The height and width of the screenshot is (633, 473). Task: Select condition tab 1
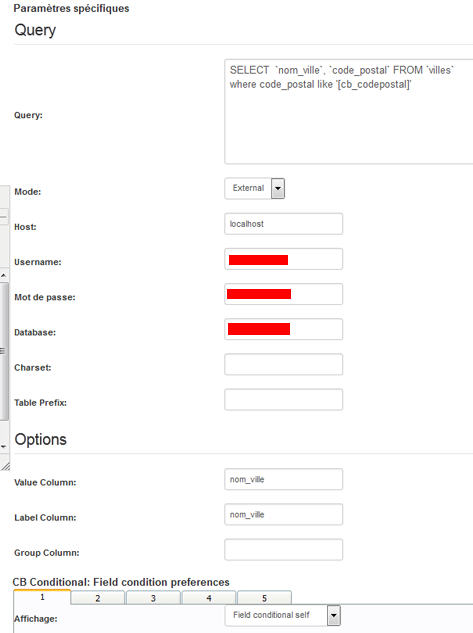[42, 597]
